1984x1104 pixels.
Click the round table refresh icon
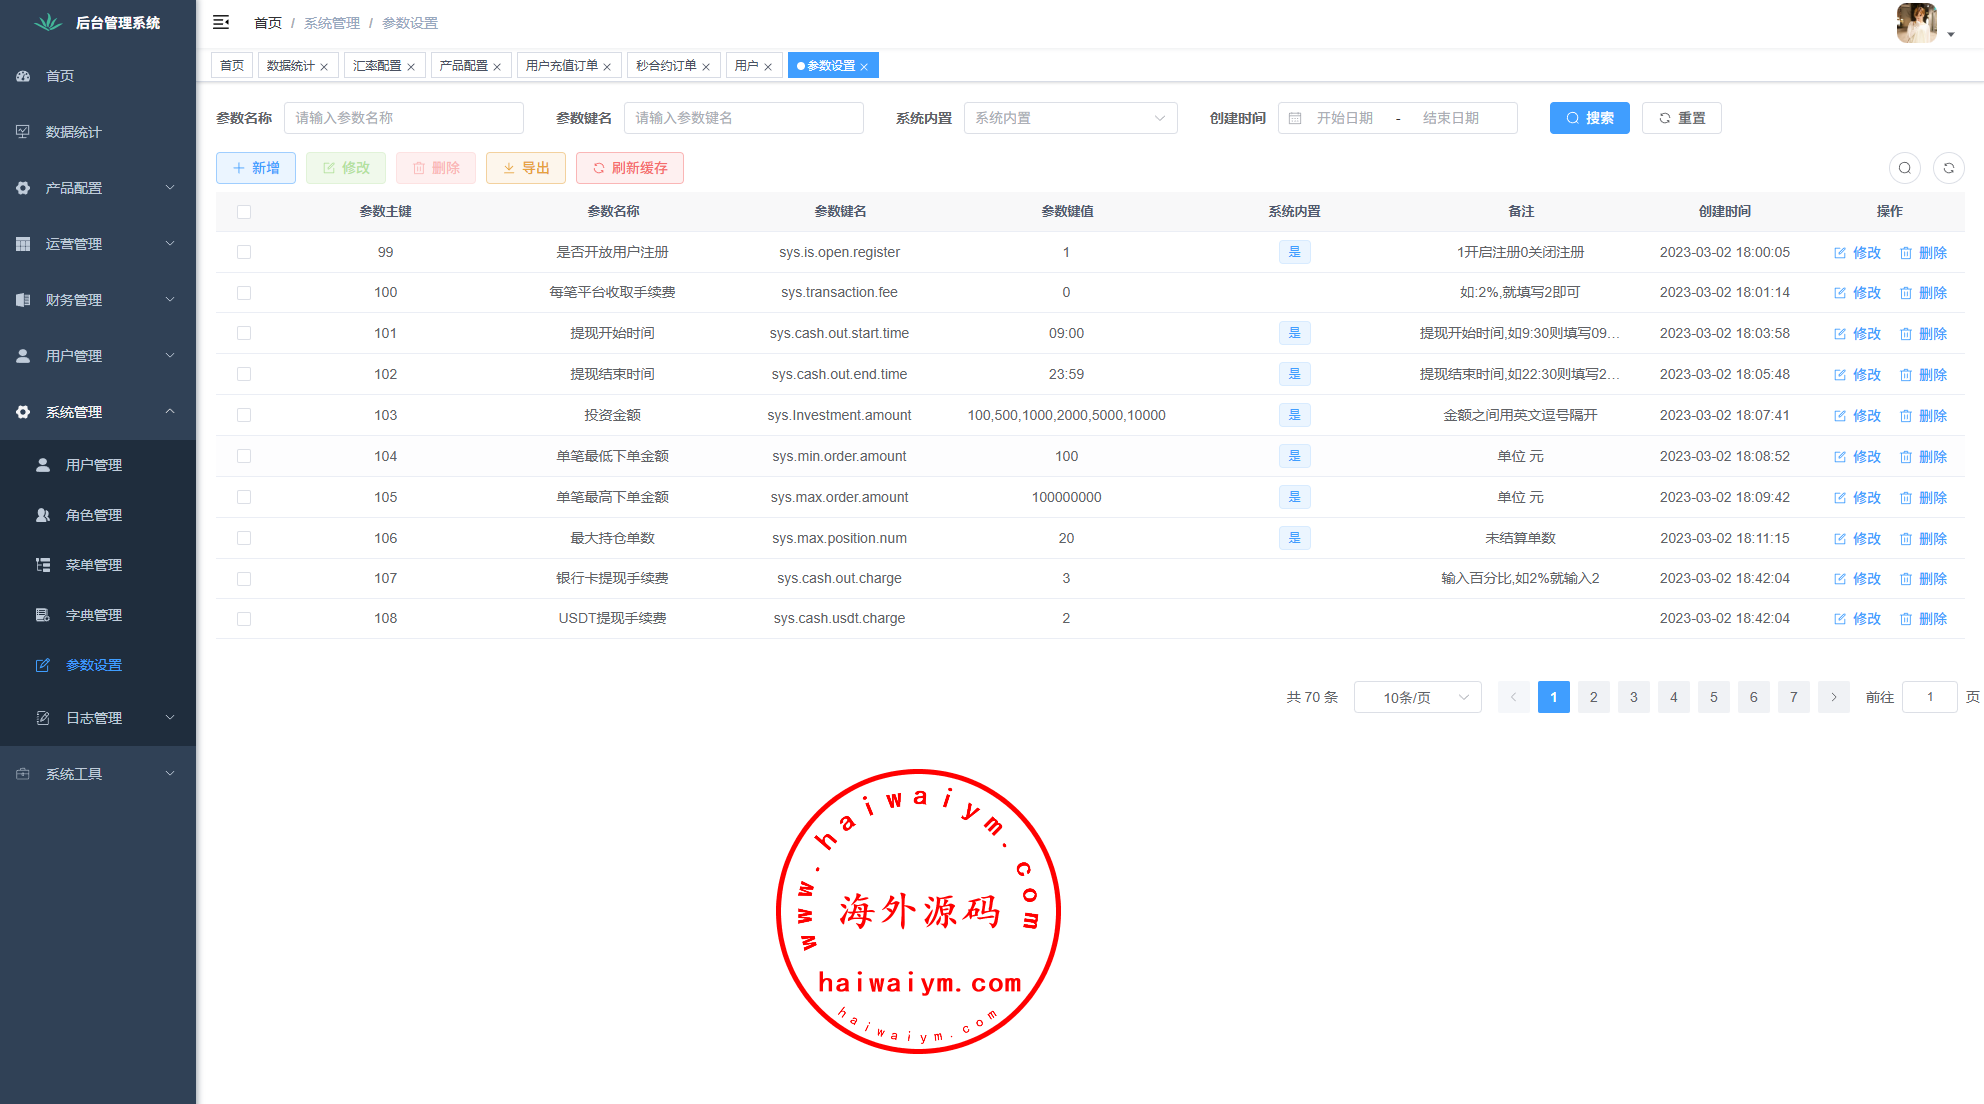[x=1948, y=168]
